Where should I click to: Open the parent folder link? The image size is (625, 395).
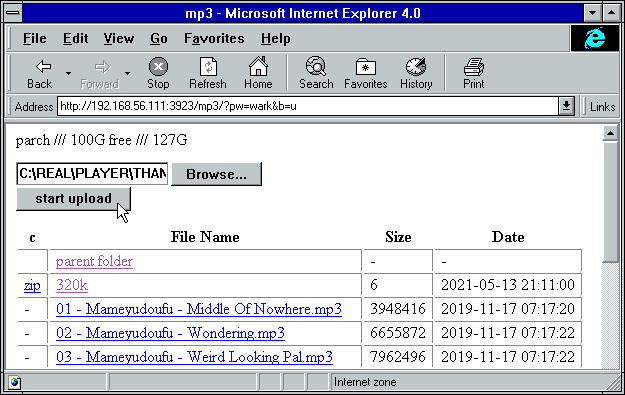coord(94,261)
